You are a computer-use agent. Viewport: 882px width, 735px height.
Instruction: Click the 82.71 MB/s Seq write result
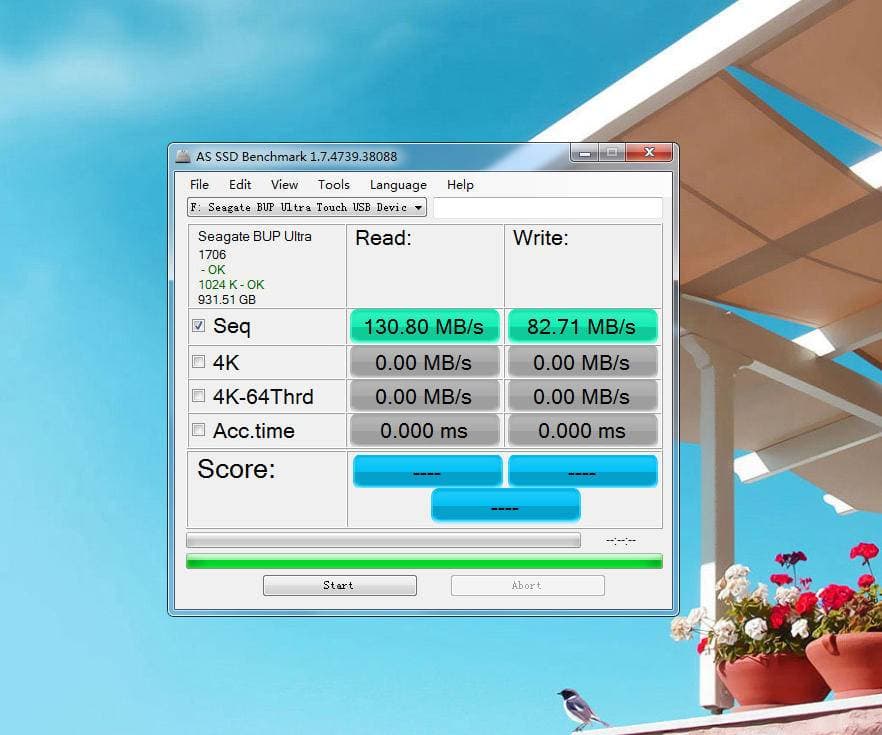(x=582, y=326)
